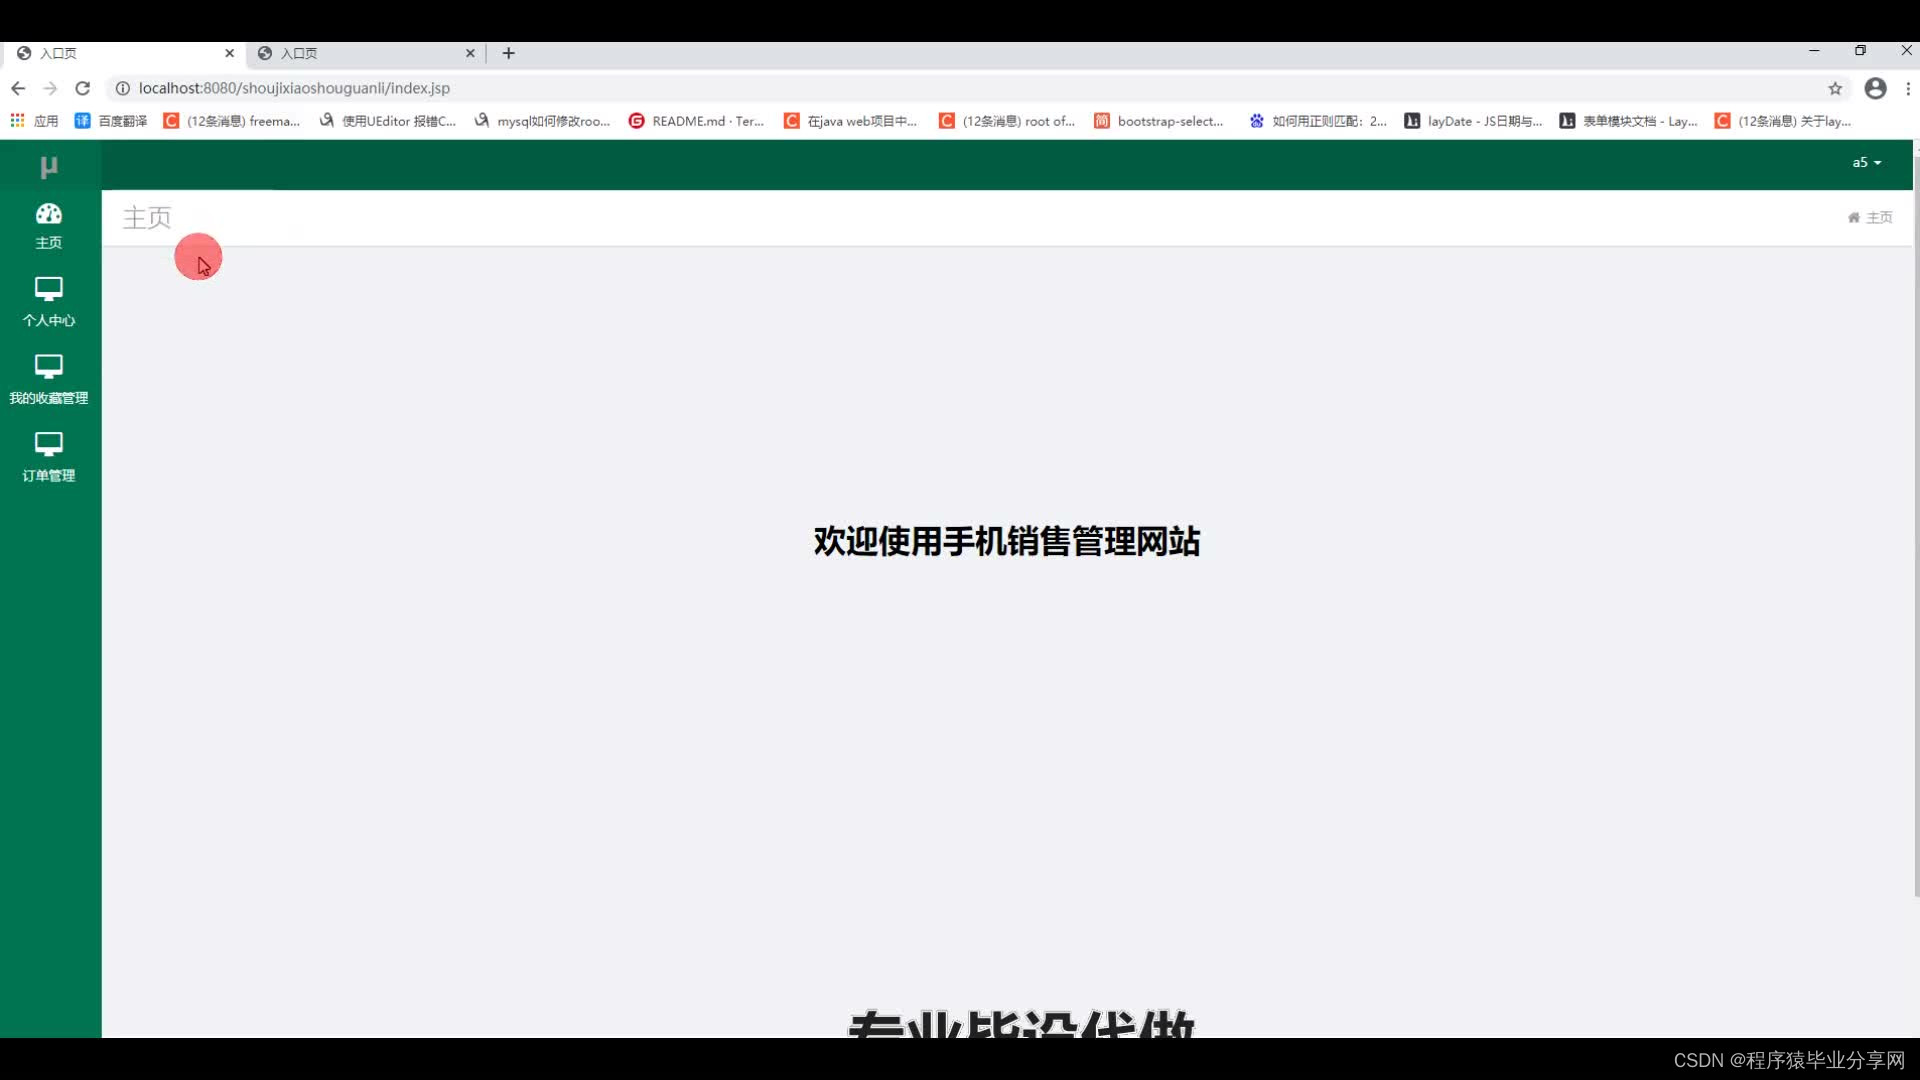The image size is (1920, 1080).
Task: Open 我的收藏管理 sidebar item
Action: pyautogui.click(x=48, y=379)
